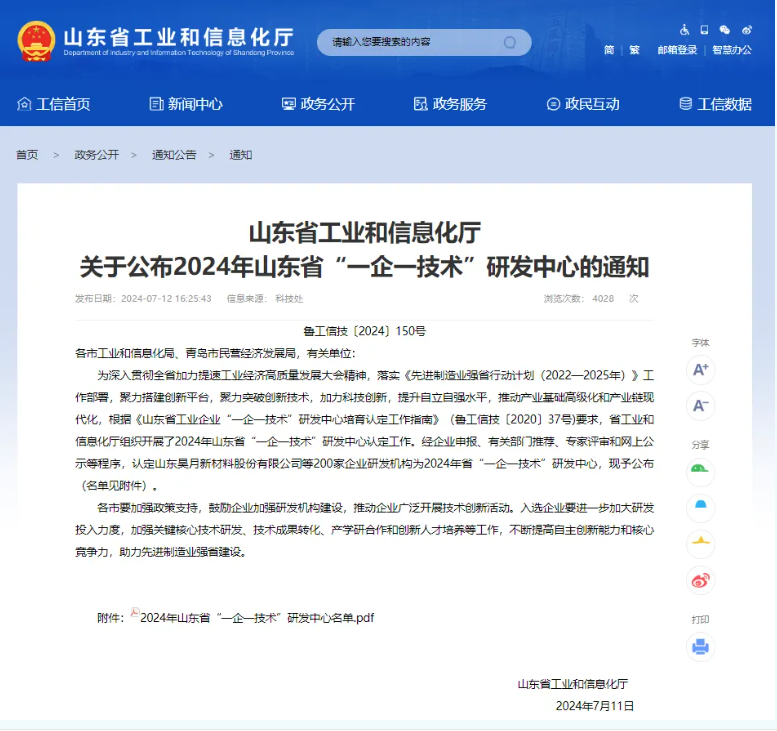Click the date 2024年7月11日 at the bottom

pos(595,706)
